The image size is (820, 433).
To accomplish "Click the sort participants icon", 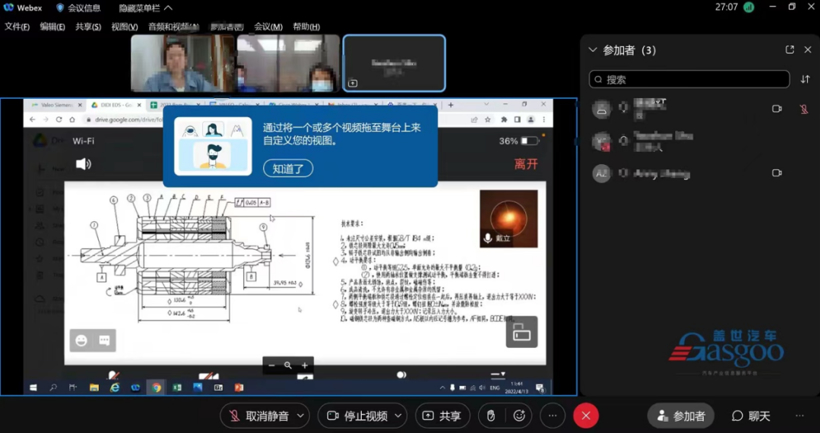I will pyautogui.click(x=805, y=79).
